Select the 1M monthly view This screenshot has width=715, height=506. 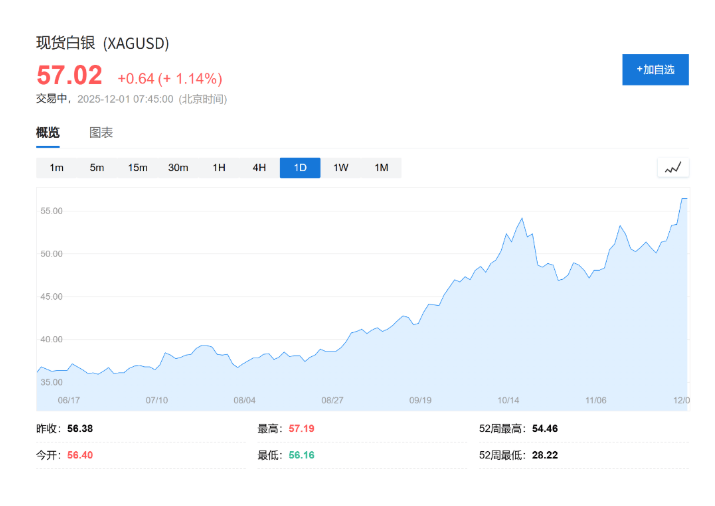coord(381,168)
